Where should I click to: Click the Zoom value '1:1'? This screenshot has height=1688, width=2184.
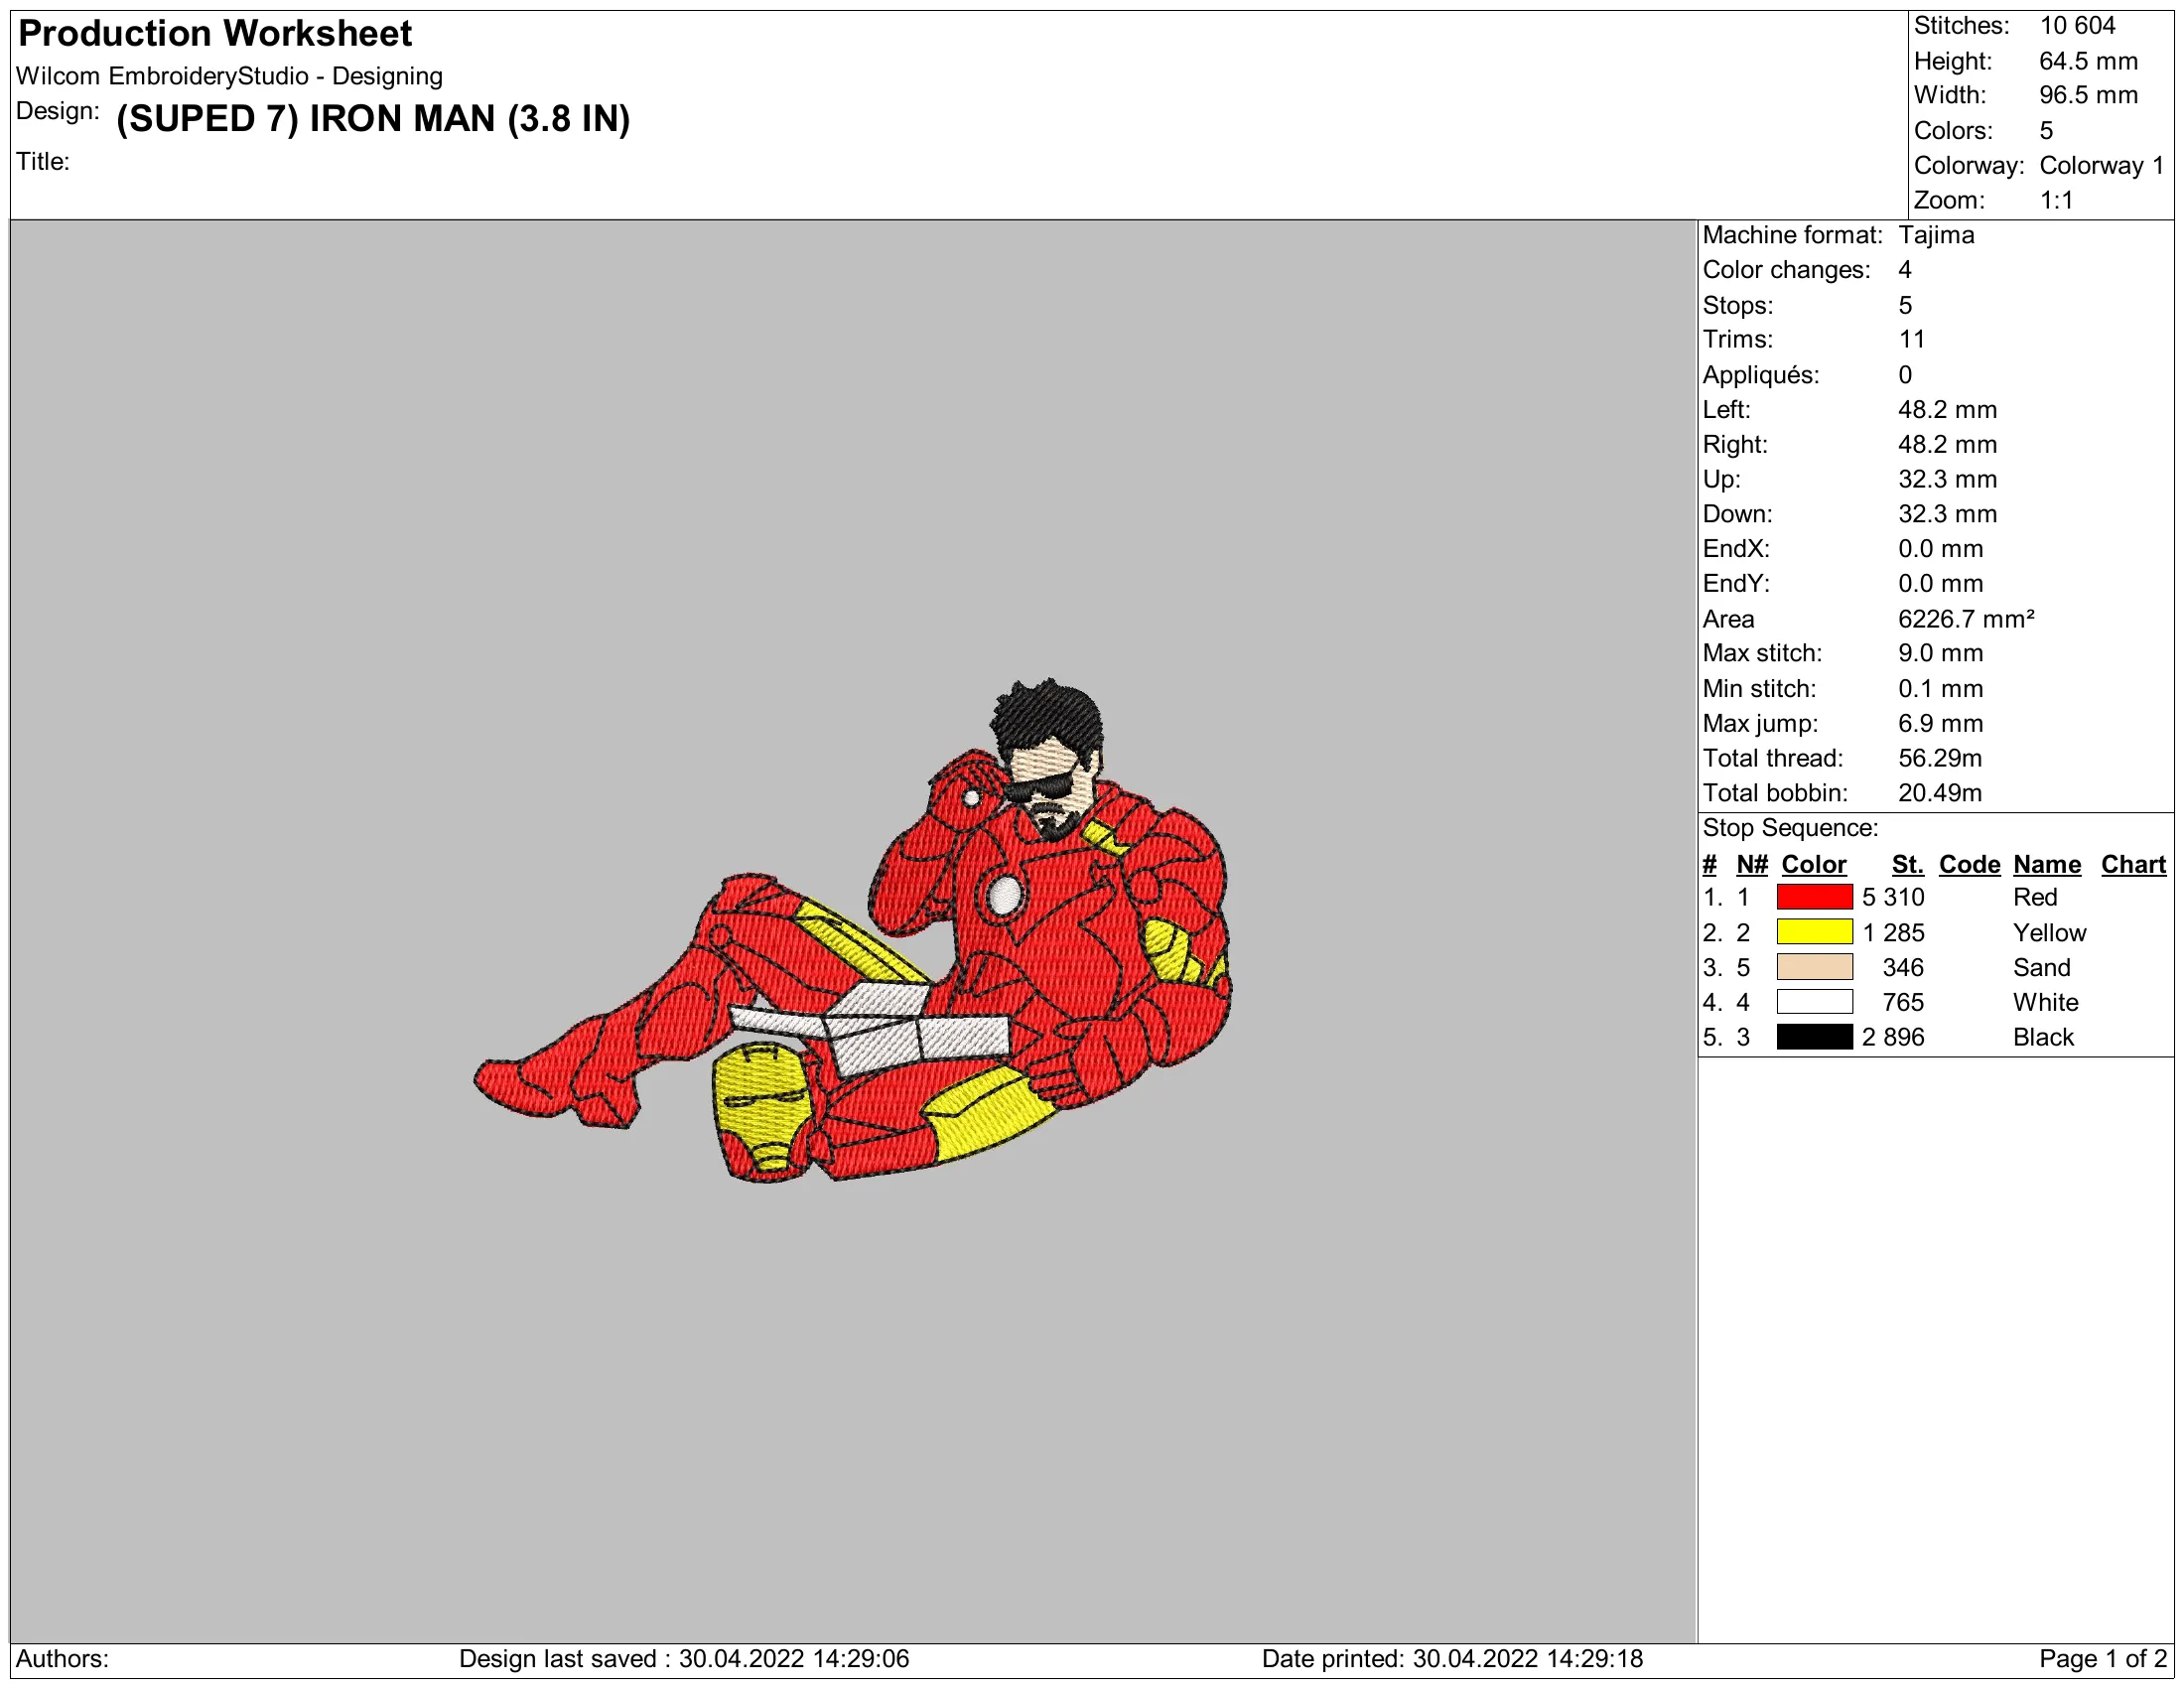[2056, 200]
